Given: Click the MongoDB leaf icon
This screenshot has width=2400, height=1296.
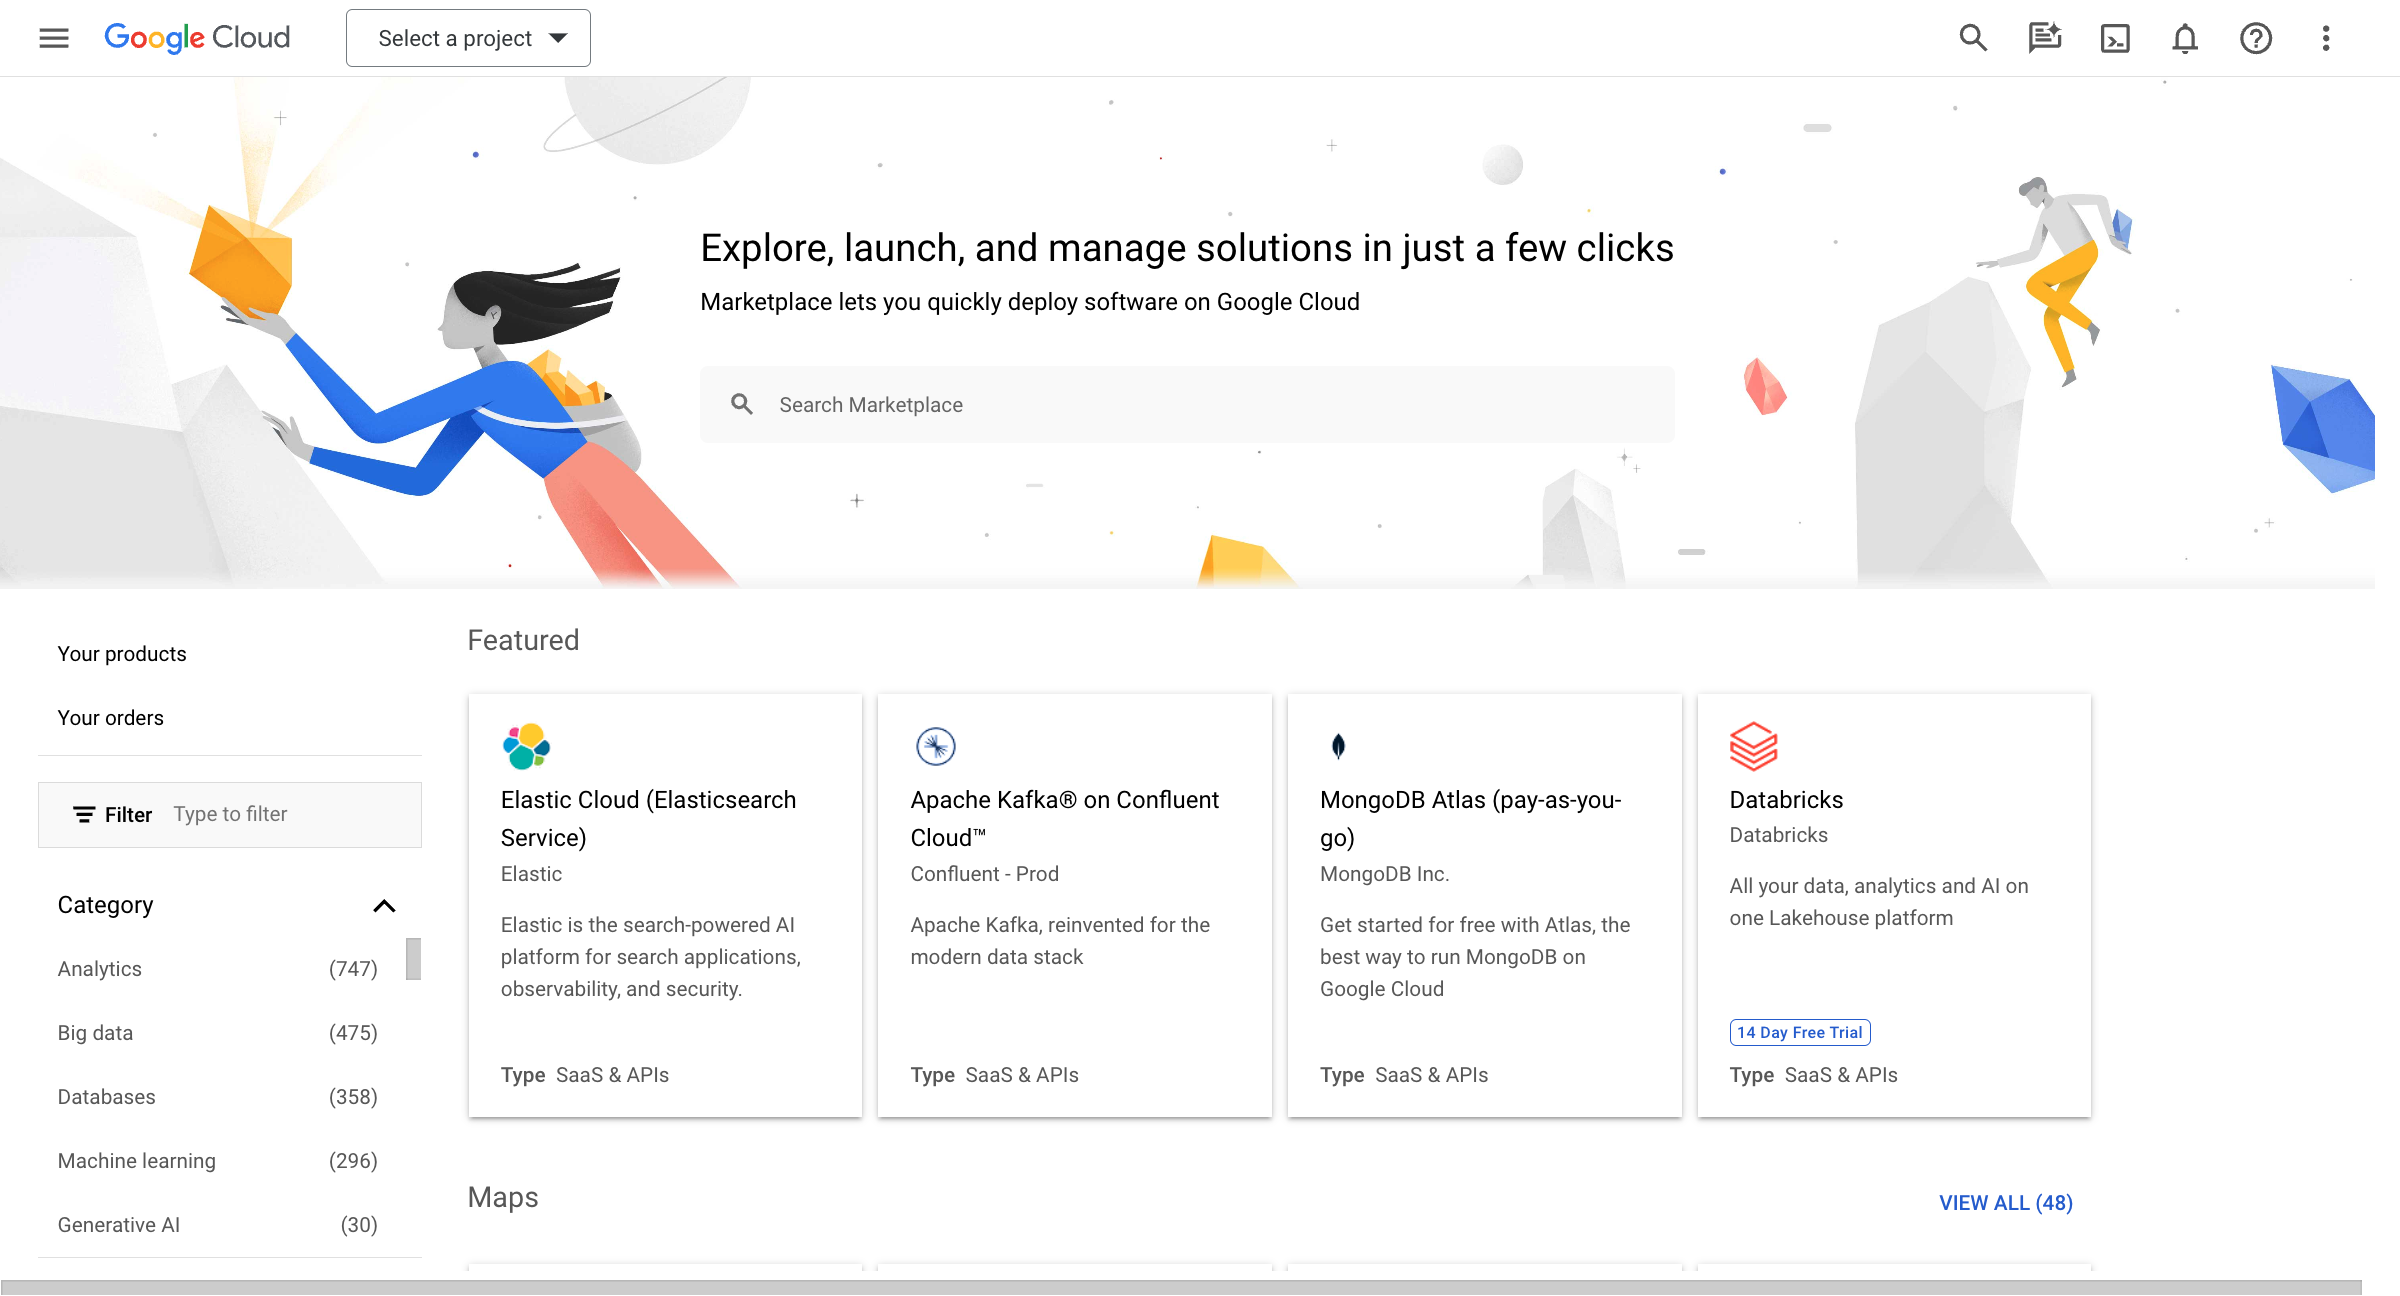Looking at the screenshot, I should (x=1337, y=745).
